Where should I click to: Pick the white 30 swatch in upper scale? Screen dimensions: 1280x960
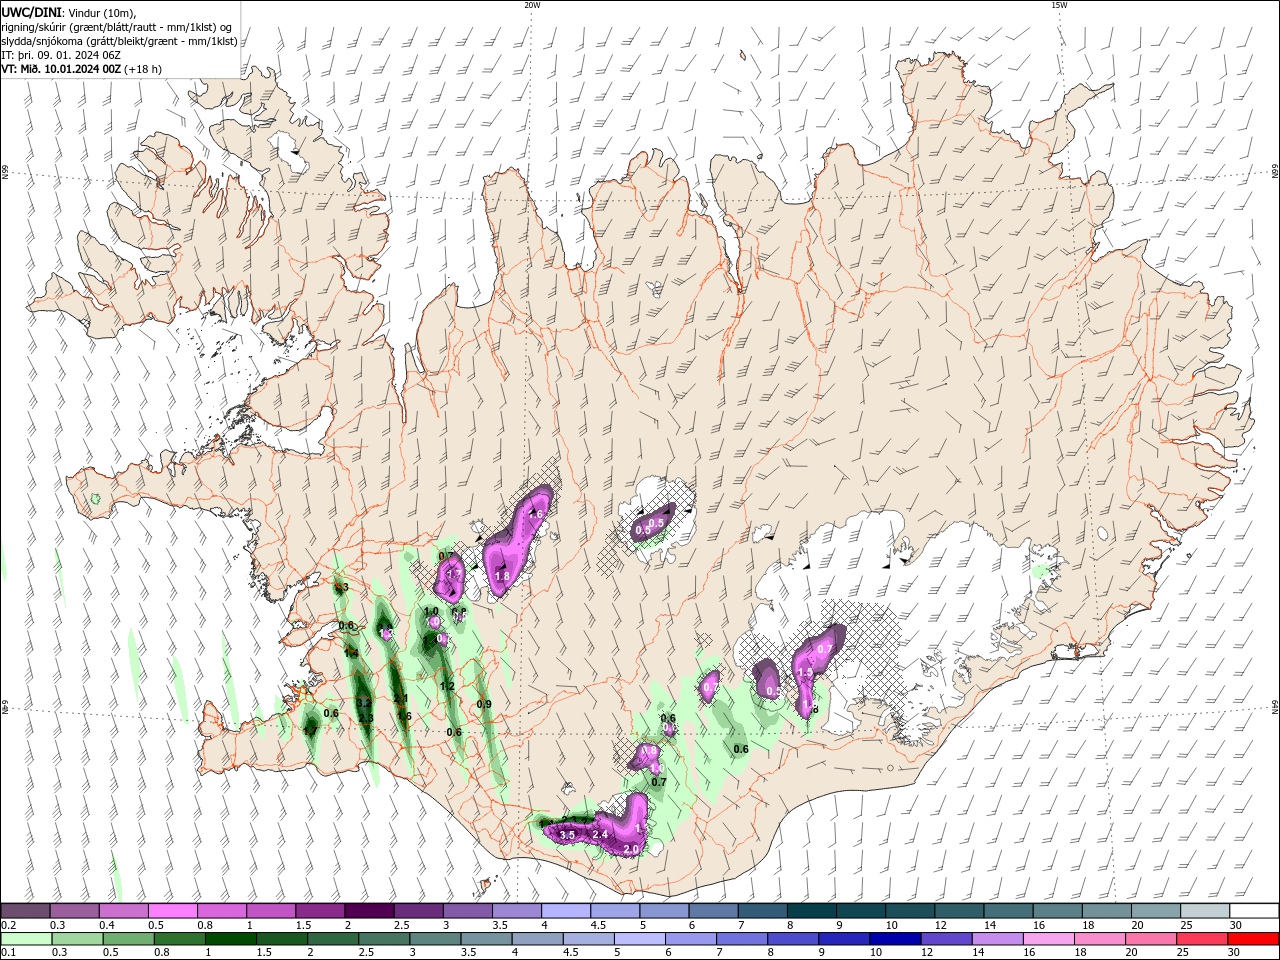pyautogui.click(x=1253, y=911)
